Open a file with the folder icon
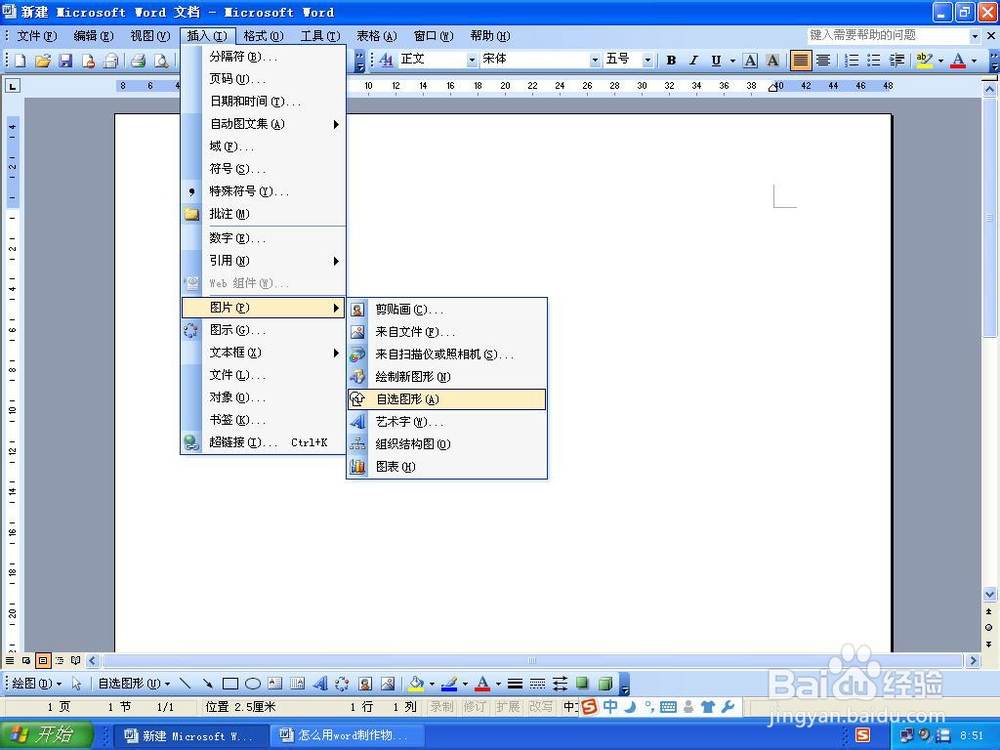The image size is (1000, 750). pos(42,61)
